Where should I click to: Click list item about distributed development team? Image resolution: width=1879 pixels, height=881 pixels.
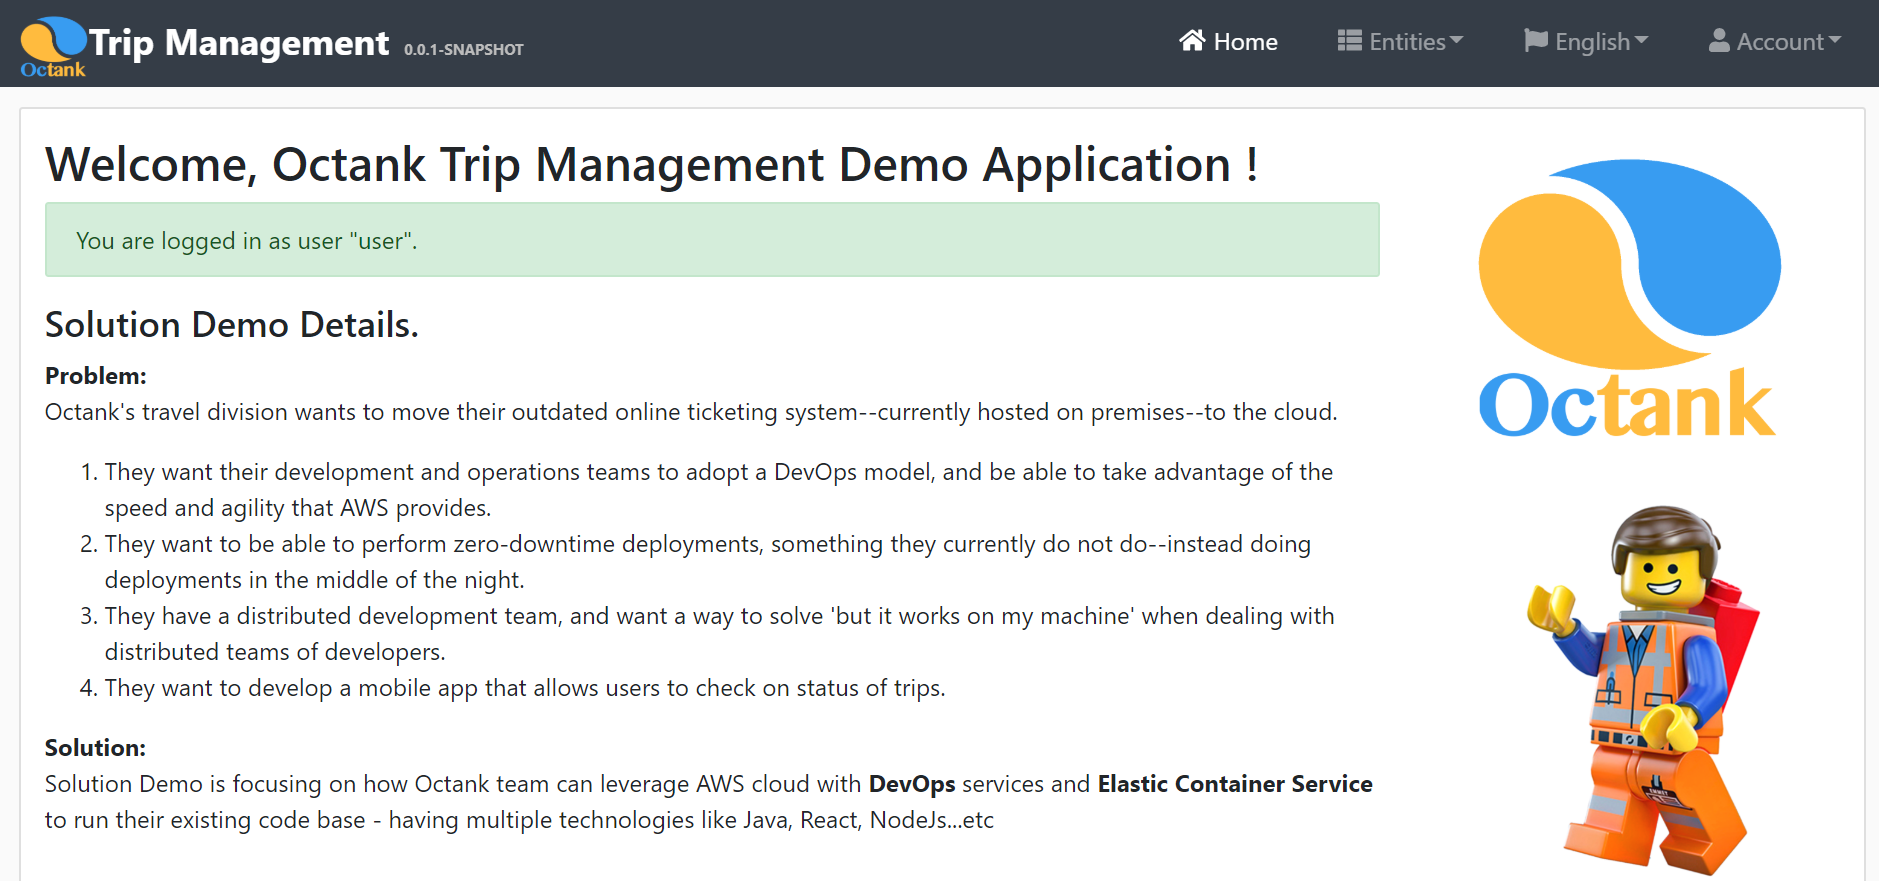point(719,634)
